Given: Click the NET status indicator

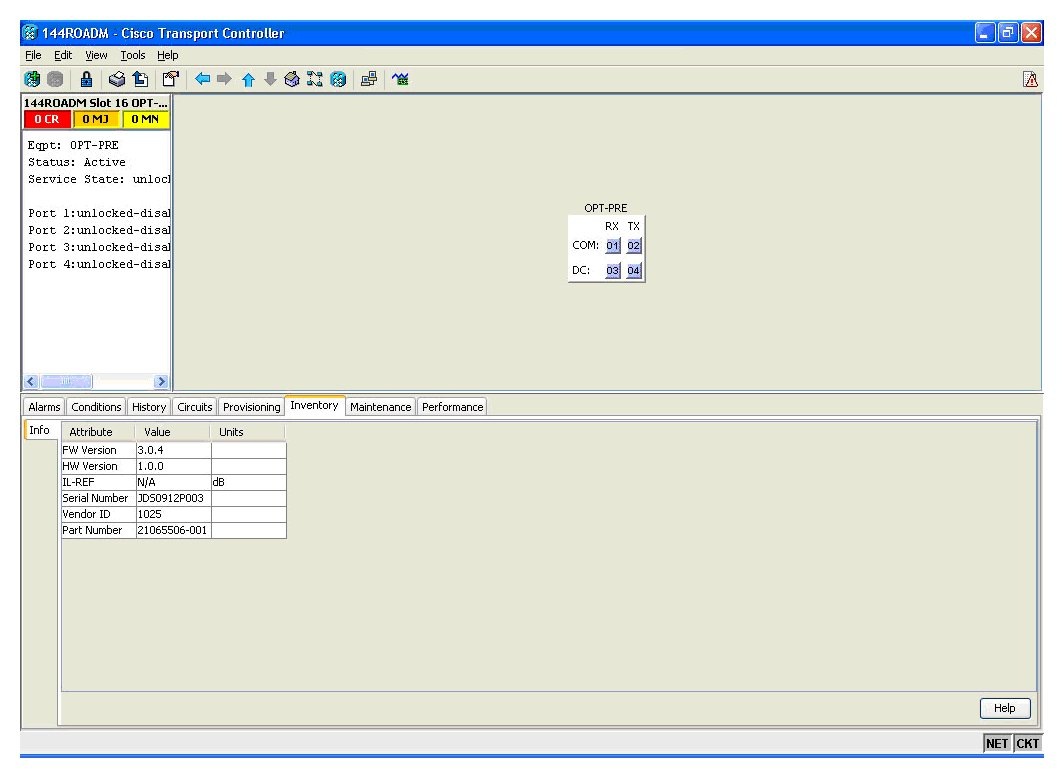Looking at the screenshot, I should (997, 743).
